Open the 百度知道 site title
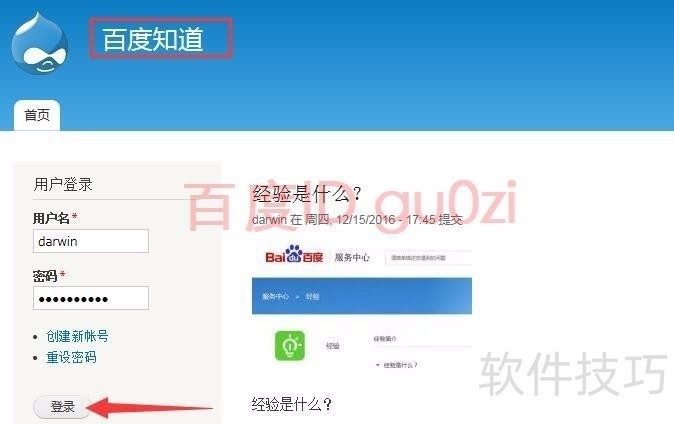674x424 pixels. pos(153,39)
